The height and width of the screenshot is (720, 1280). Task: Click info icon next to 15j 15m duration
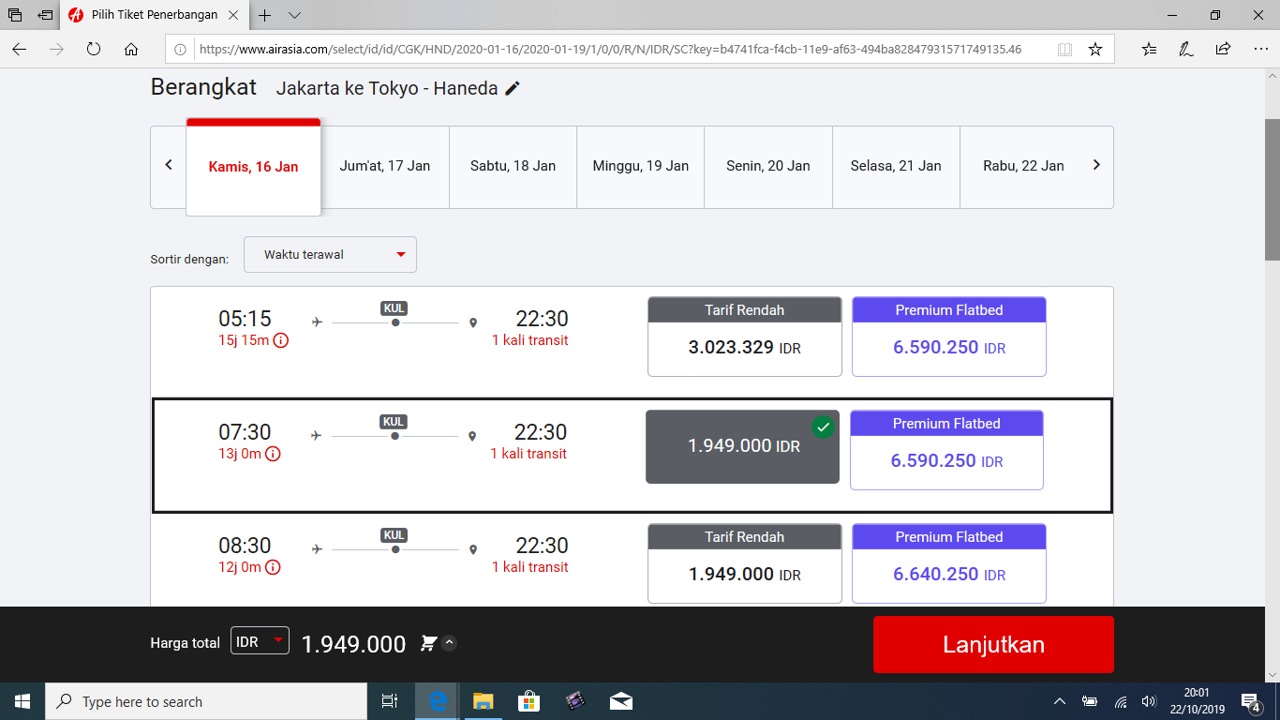coord(281,341)
